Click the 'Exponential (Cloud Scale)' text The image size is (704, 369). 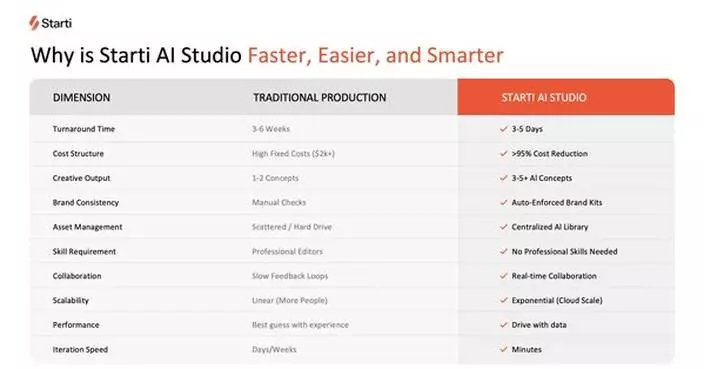[x=557, y=300]
